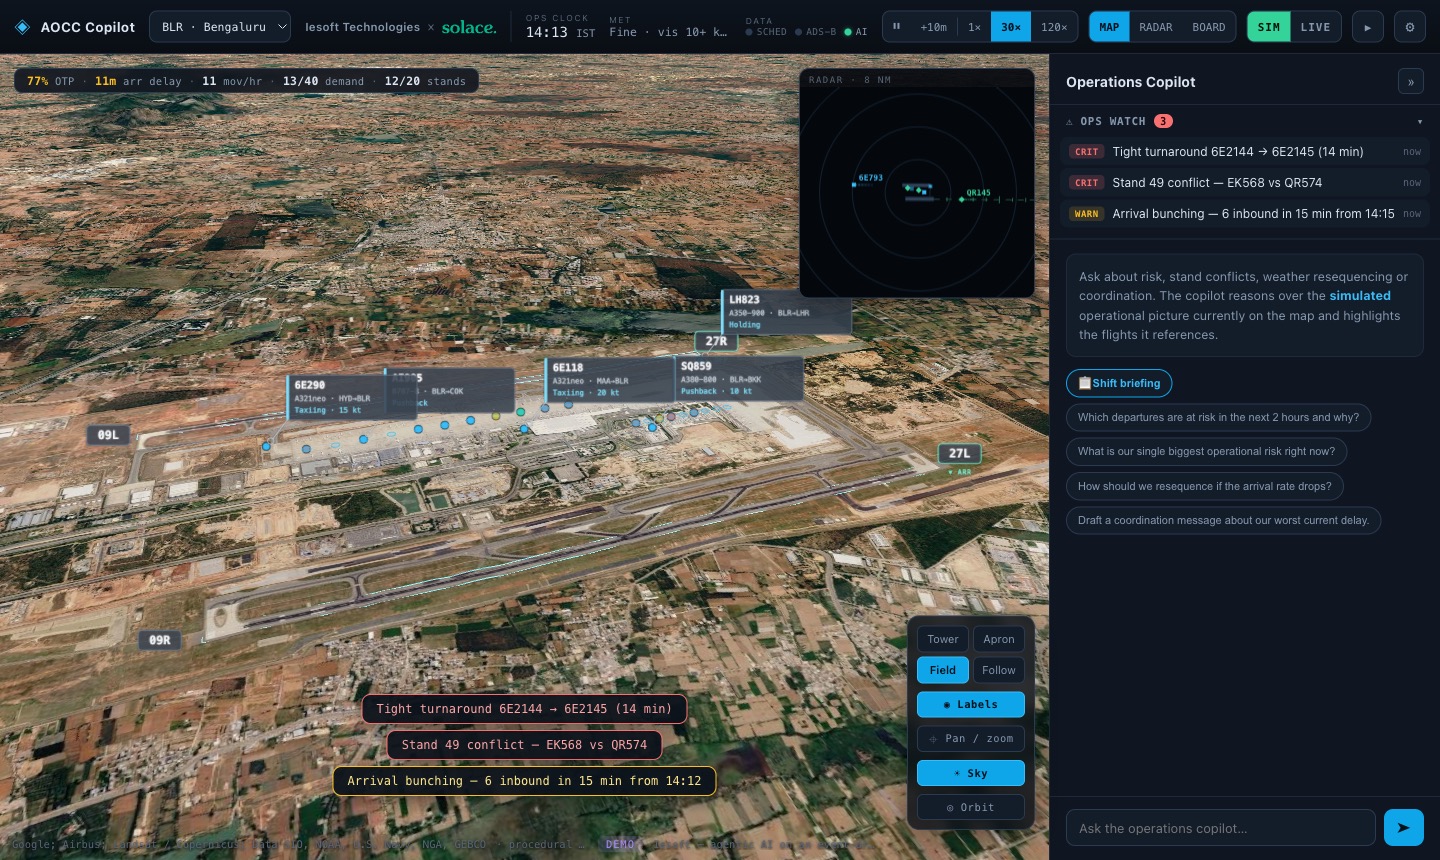Click runway 27L label marker
Screen dimensions: 1440x860
pos(959,453)
